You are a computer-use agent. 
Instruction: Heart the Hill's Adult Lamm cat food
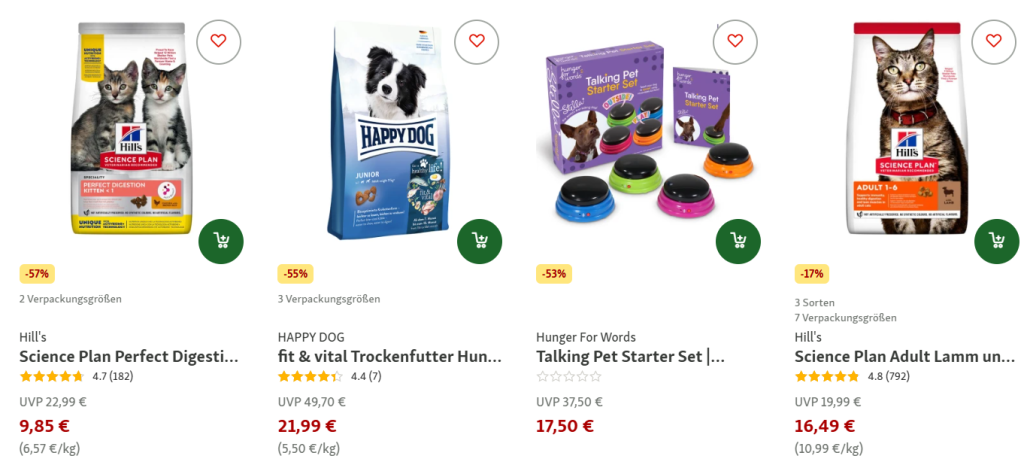tap(993, 41)
